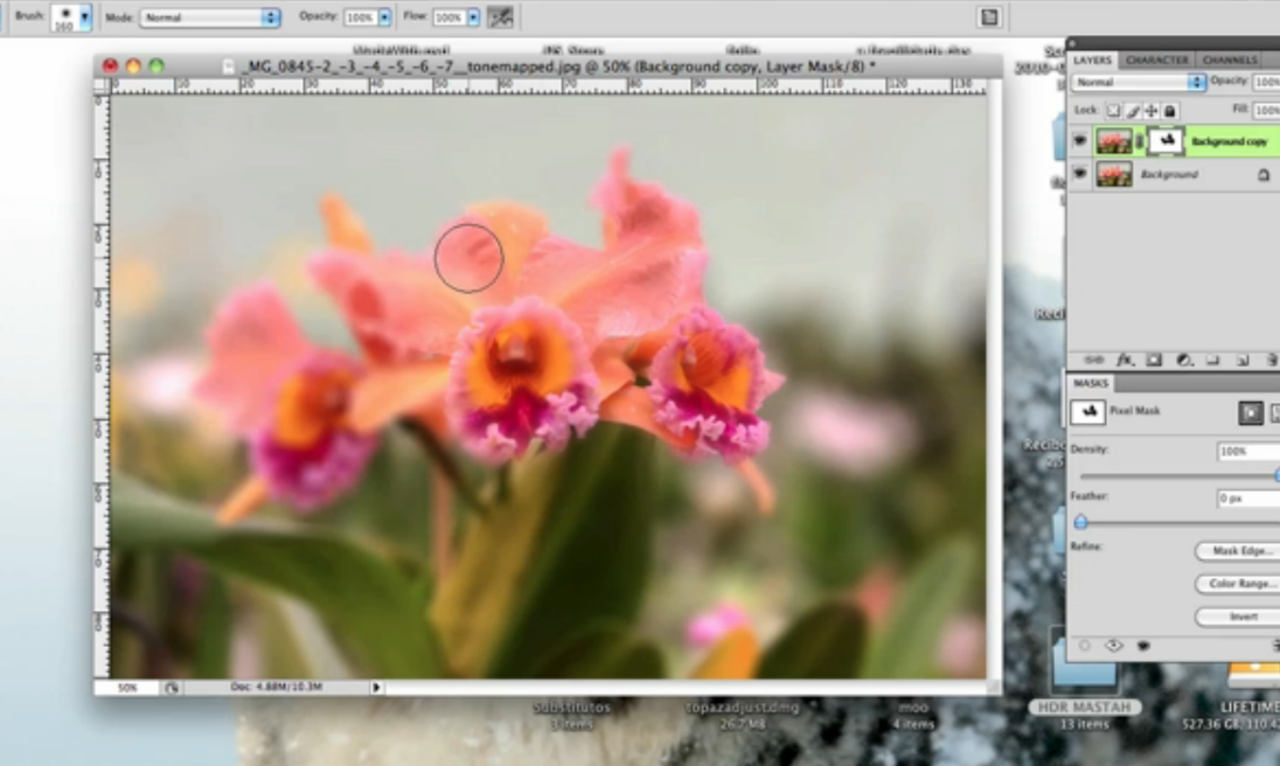Click the fx layer style icon

tap(1124, 359)
